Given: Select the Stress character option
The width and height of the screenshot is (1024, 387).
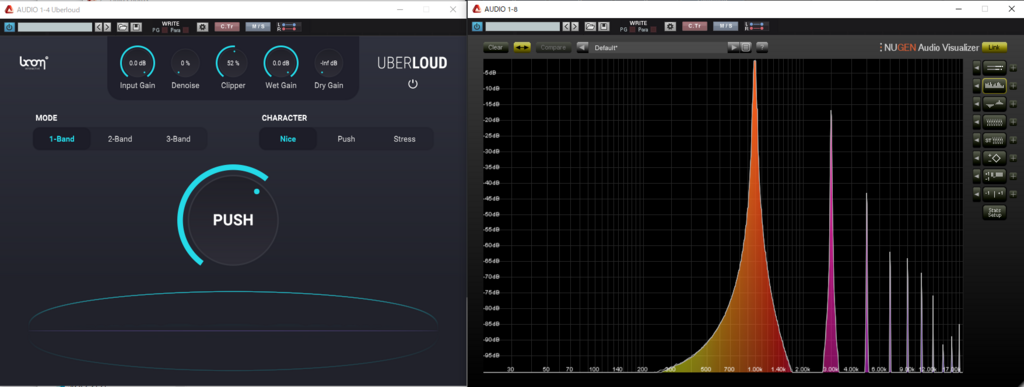Looking at the screenshot, I should click(x=404, y=139).
